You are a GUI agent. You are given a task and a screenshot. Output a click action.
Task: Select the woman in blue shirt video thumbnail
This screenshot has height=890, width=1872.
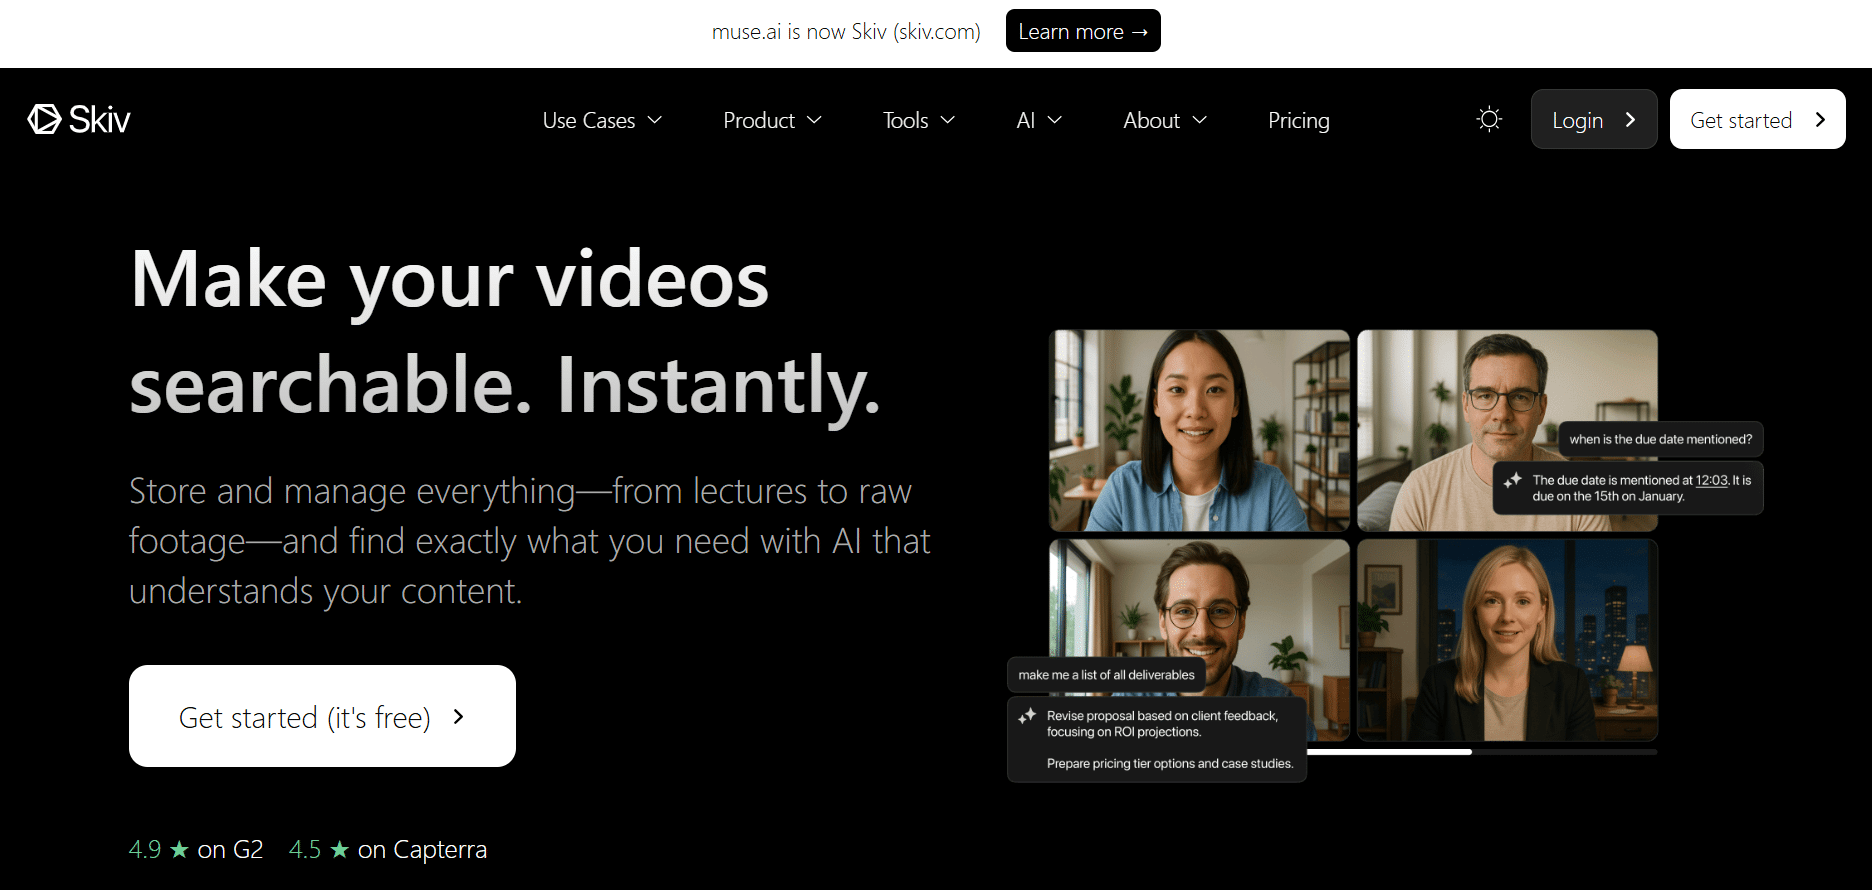click(1199, 430)
